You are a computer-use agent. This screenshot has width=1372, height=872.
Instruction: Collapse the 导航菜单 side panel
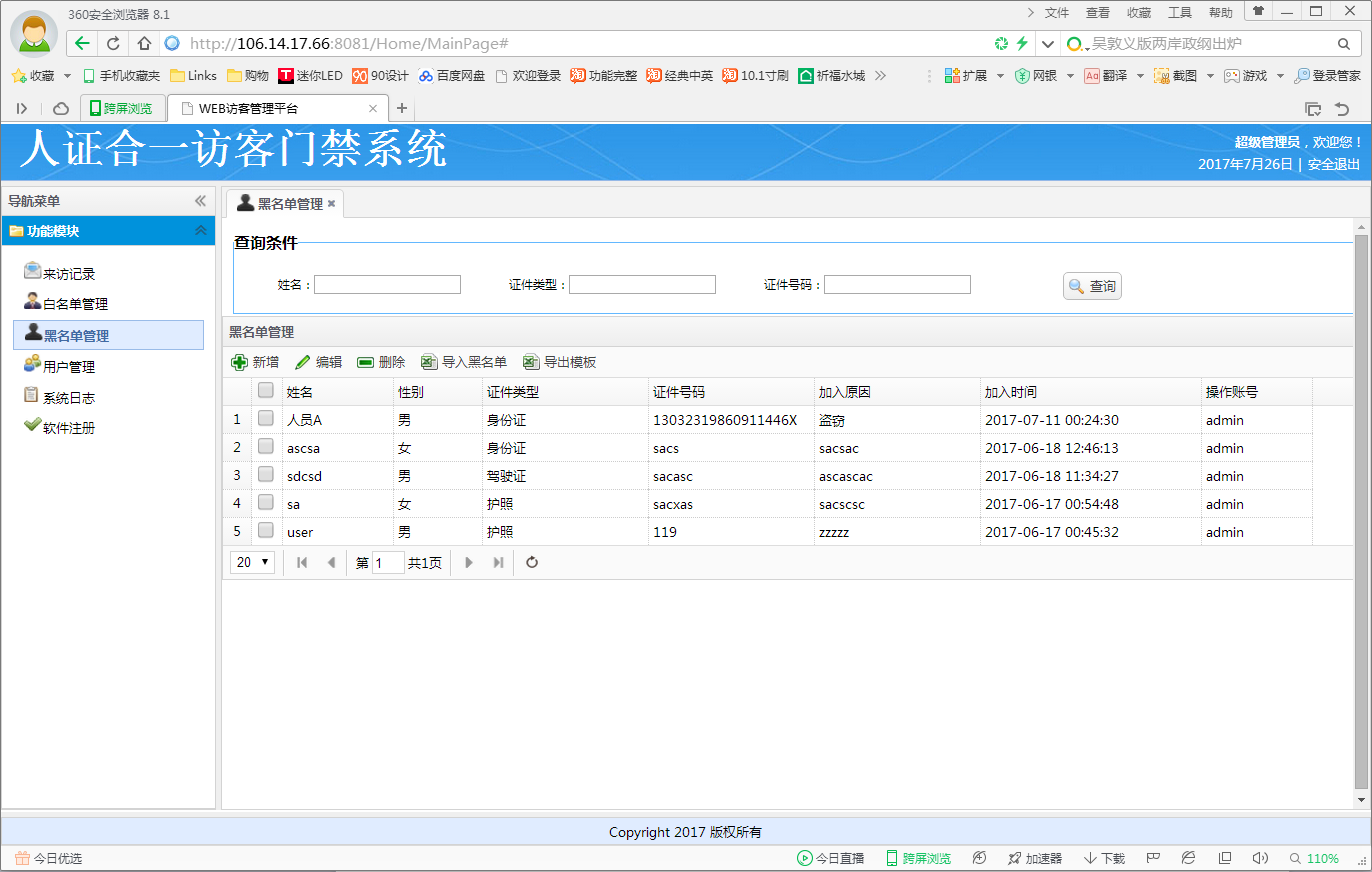[200, 201]
